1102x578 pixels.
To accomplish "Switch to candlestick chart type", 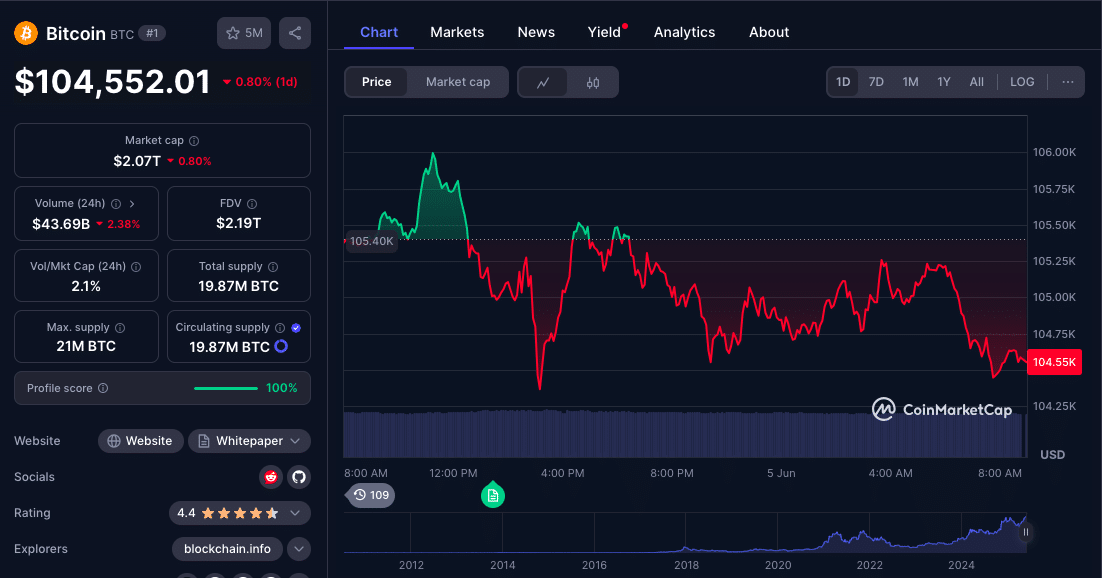I will point(592,82).
